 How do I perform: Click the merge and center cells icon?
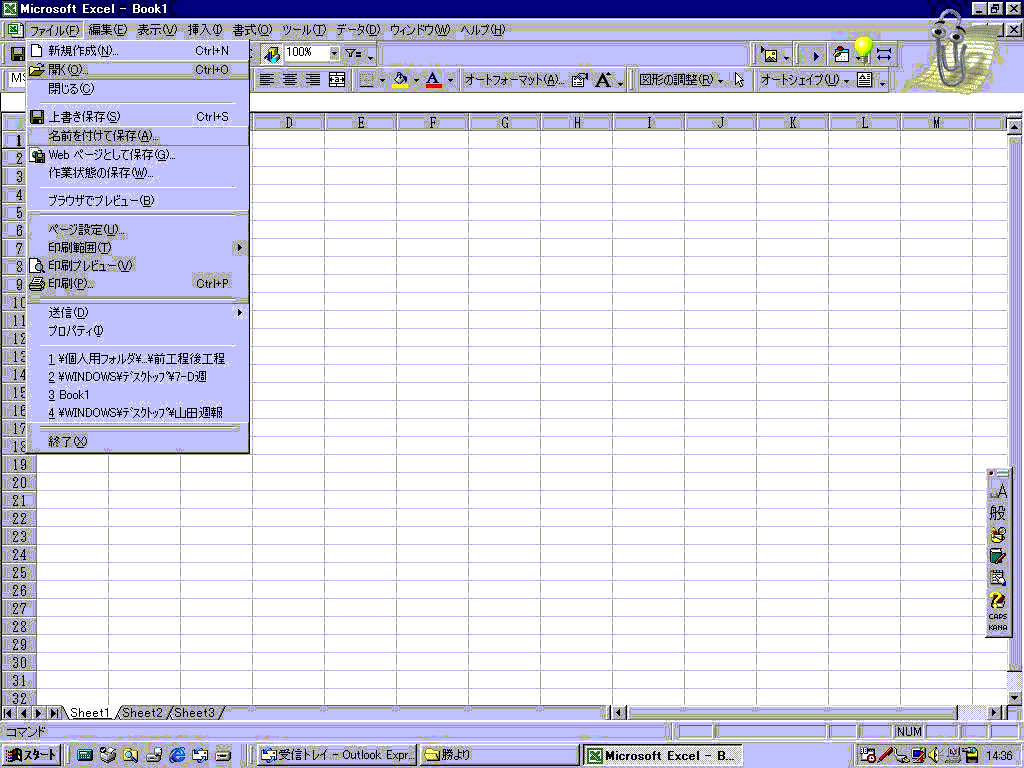(336, 80)
